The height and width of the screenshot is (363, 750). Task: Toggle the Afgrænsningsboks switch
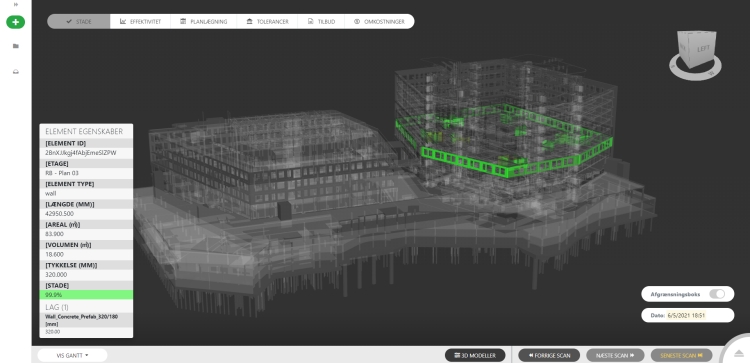(717, 294)
